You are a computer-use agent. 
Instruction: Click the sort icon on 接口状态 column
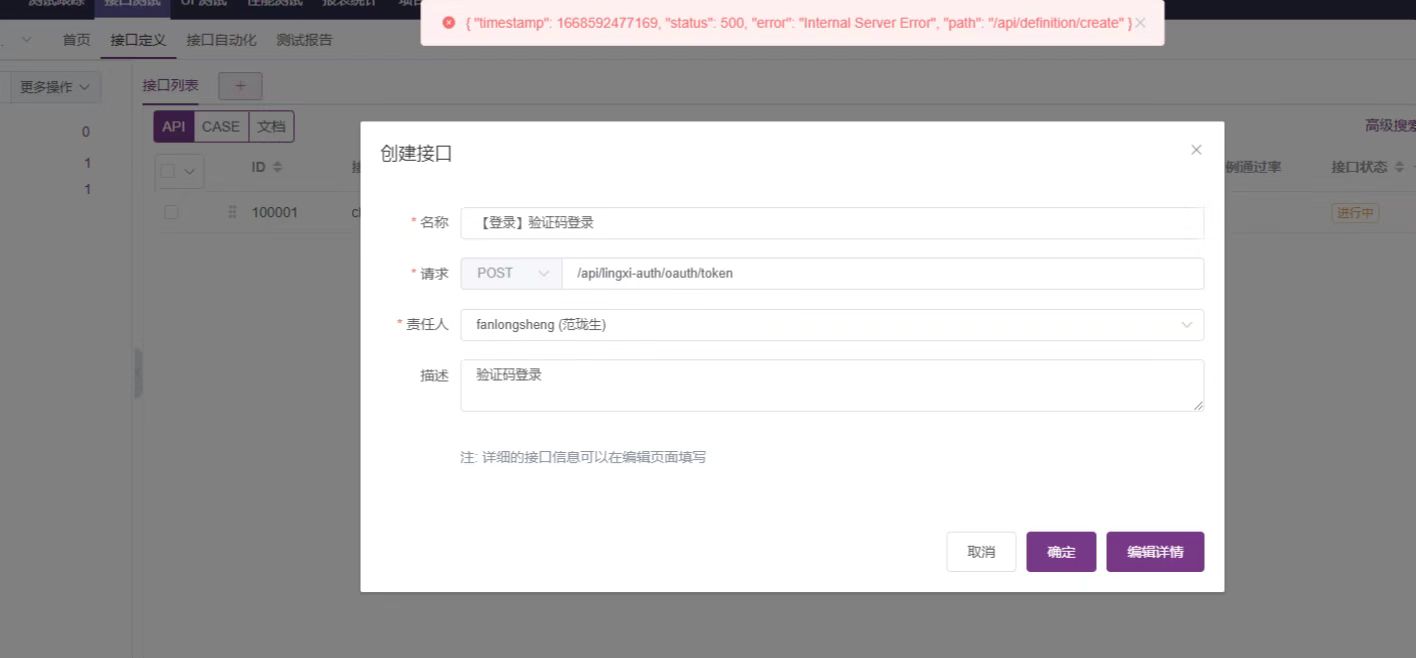point(1400,167)
